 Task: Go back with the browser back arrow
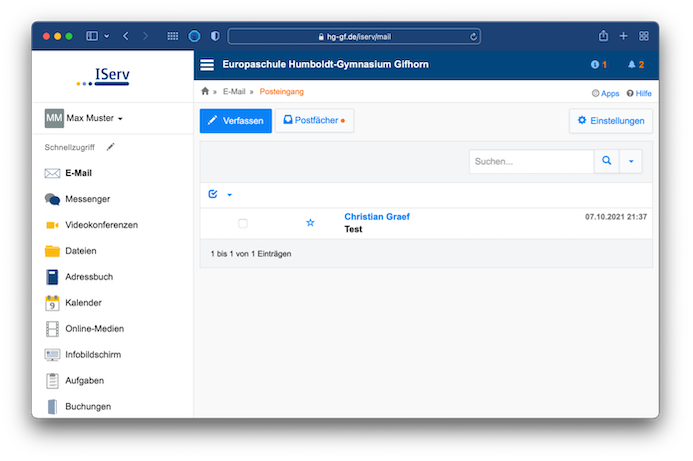click(126, 36)
